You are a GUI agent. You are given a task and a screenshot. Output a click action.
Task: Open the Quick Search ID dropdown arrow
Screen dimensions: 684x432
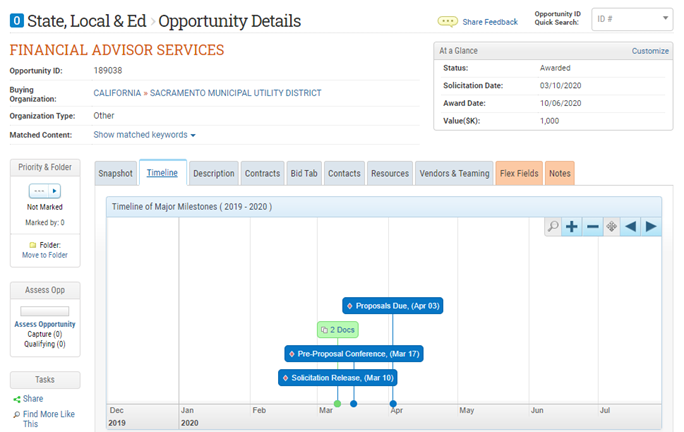(x=666, y=18)
